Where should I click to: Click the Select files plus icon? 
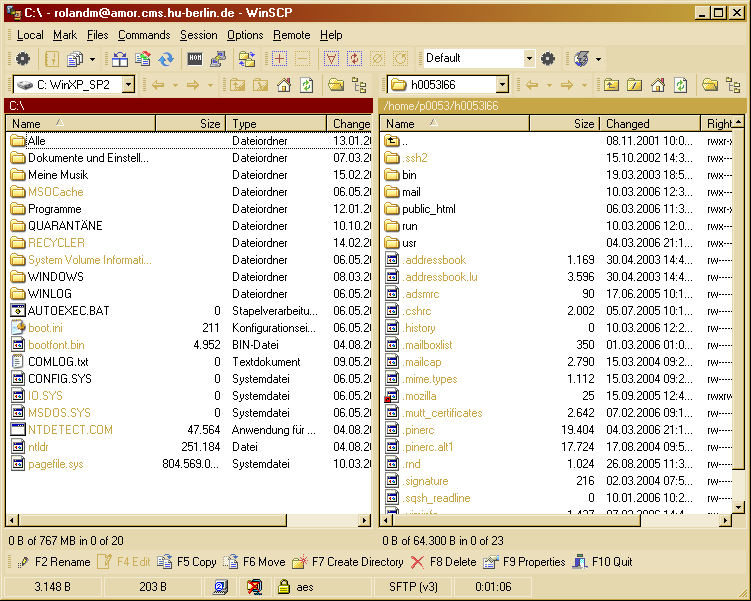coord(280,59)
